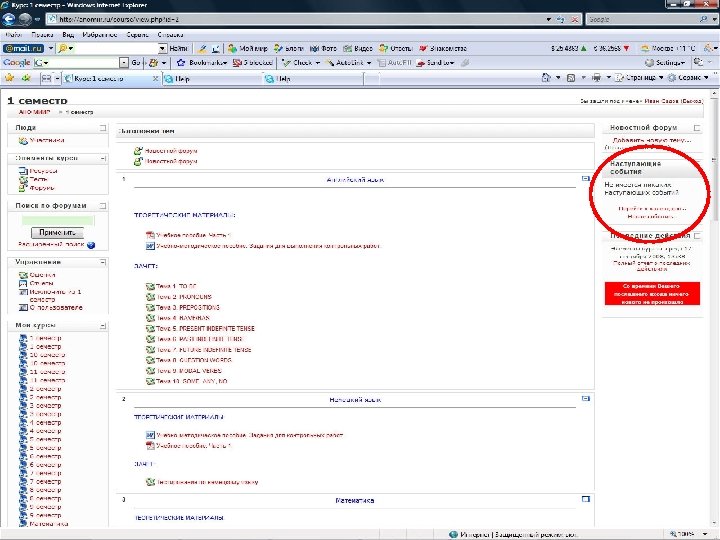
Task: Open the Ресурсы resources icon link
Action: tap(21, 171)
